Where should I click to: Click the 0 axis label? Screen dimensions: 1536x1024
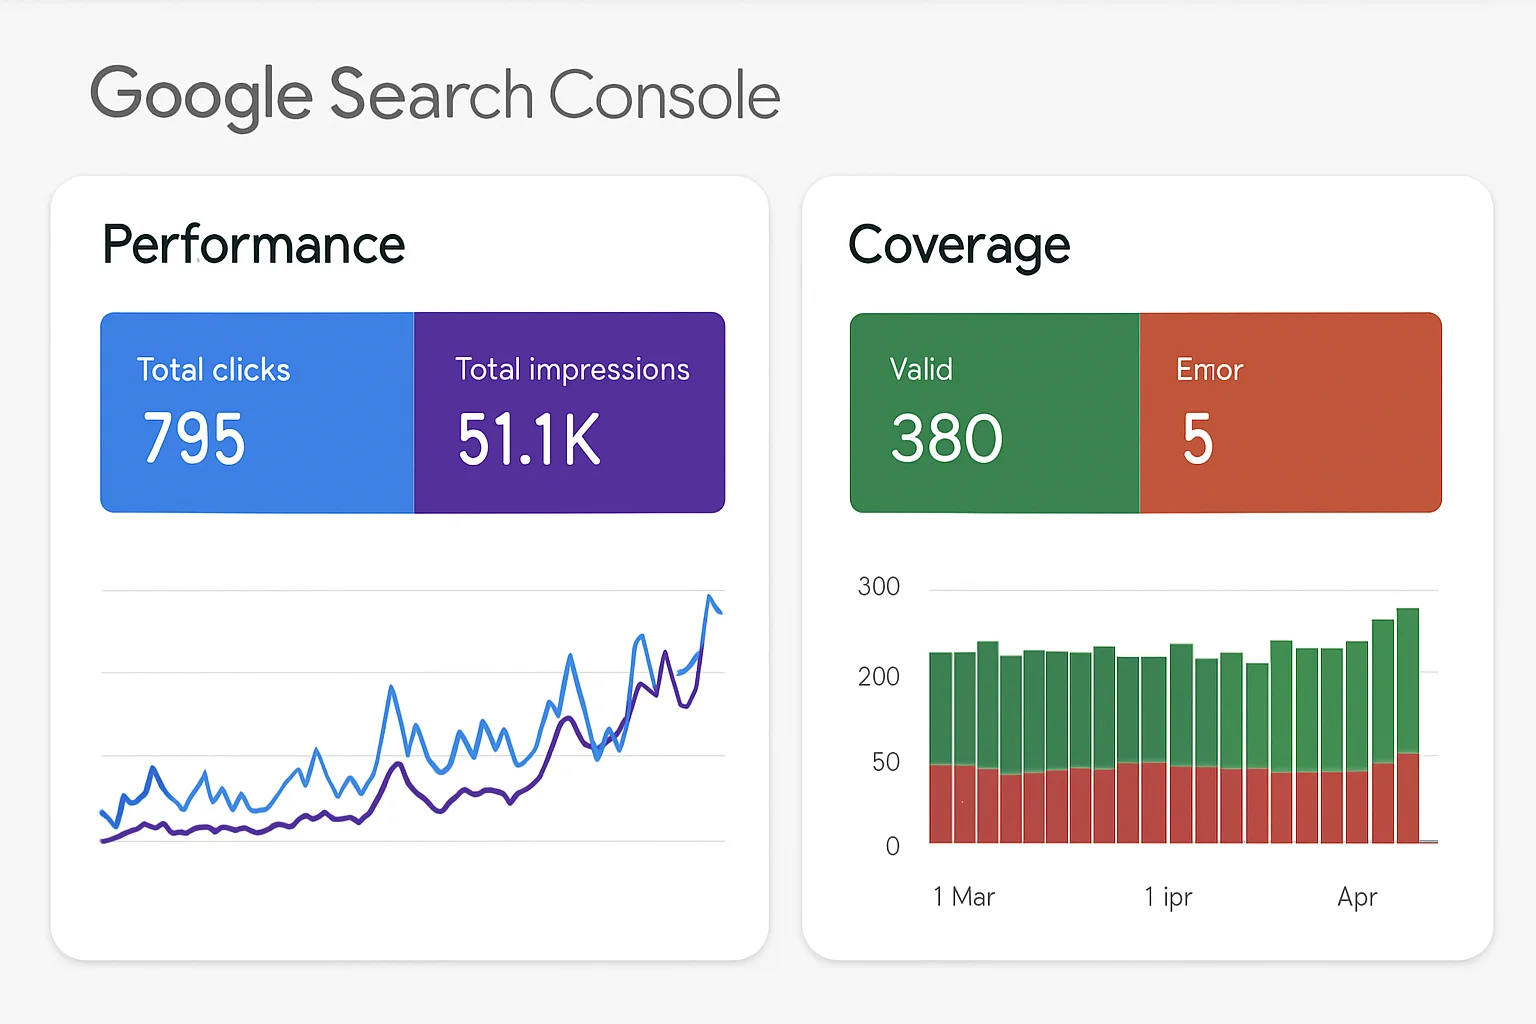(893, 847)
